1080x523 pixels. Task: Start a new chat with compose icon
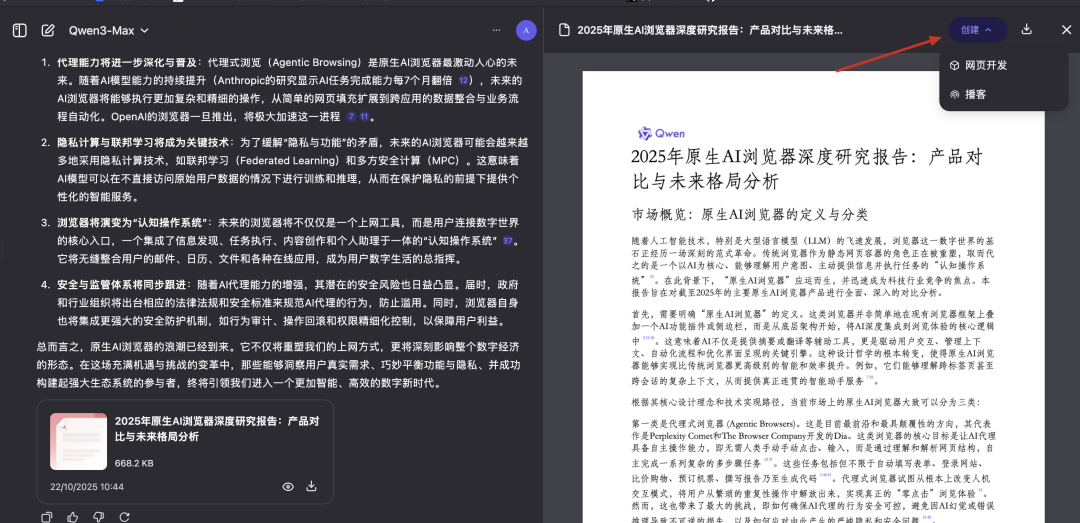(x=47, y=31)
